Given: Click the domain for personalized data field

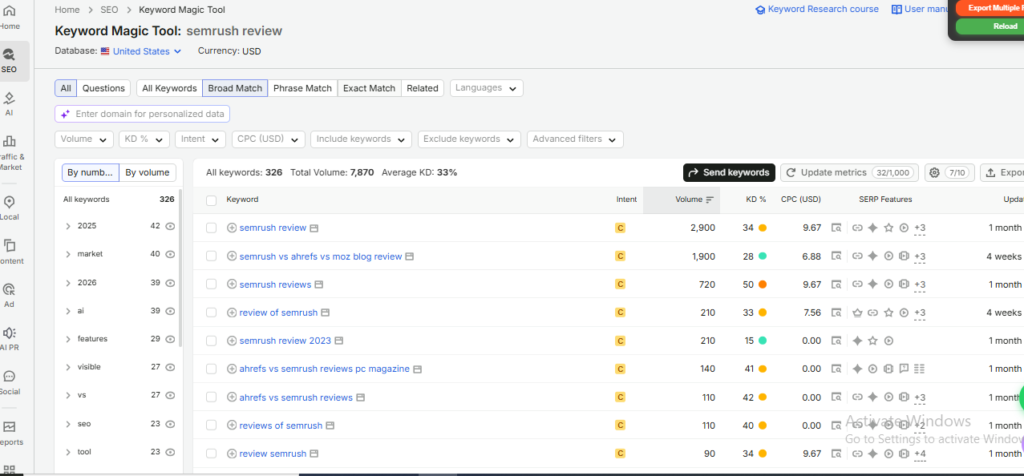Looking at the screenshot, I should (142, 114).
